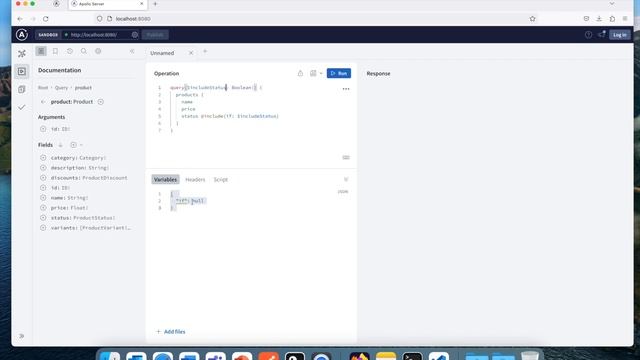Open the help question mark icon
The width and height of the screenshot is (640, 360).
[588, 35]
